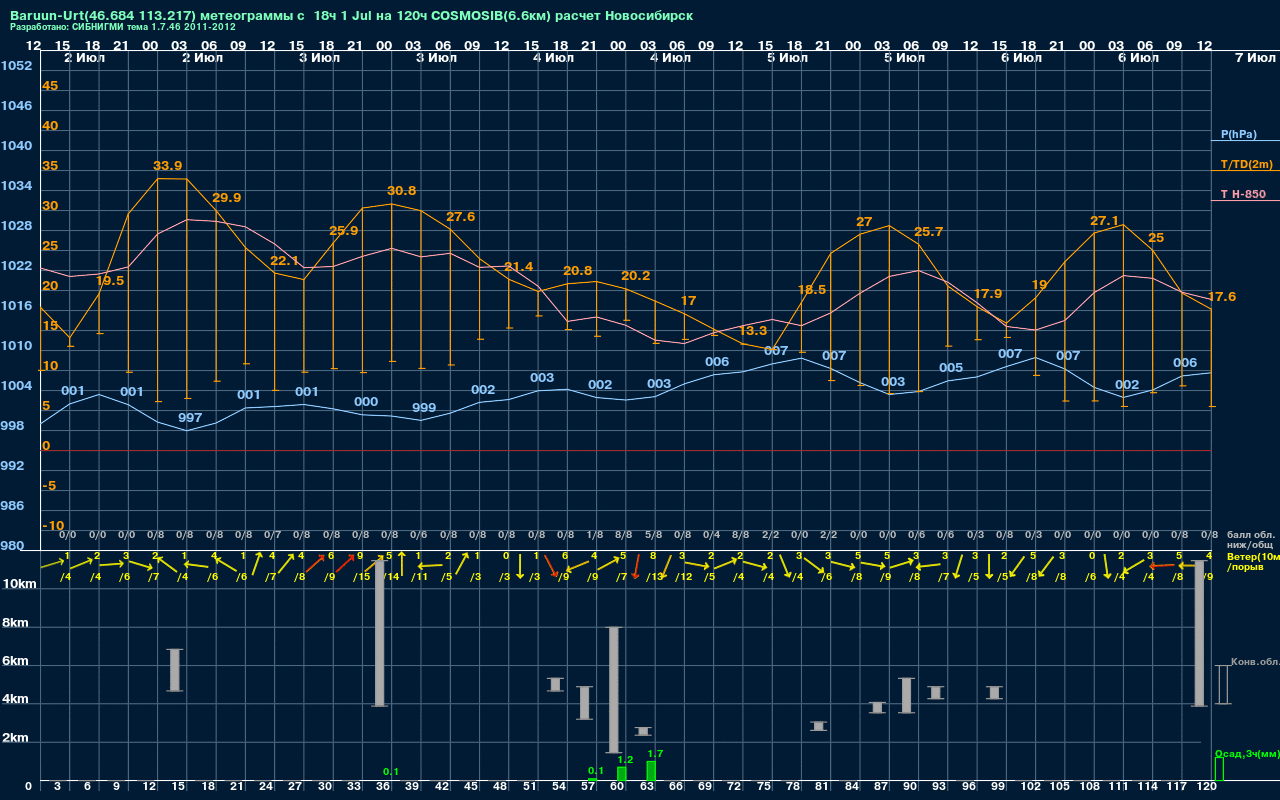Click the 10km height axis label
The height and width of the screenshot is (800, 1280).
point(18,584)
